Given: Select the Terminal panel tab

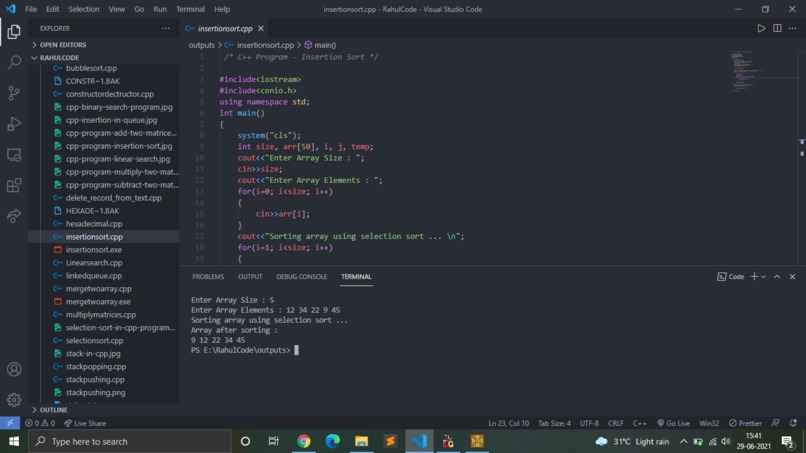Looking at the screenshot, I should pos(356,277).
